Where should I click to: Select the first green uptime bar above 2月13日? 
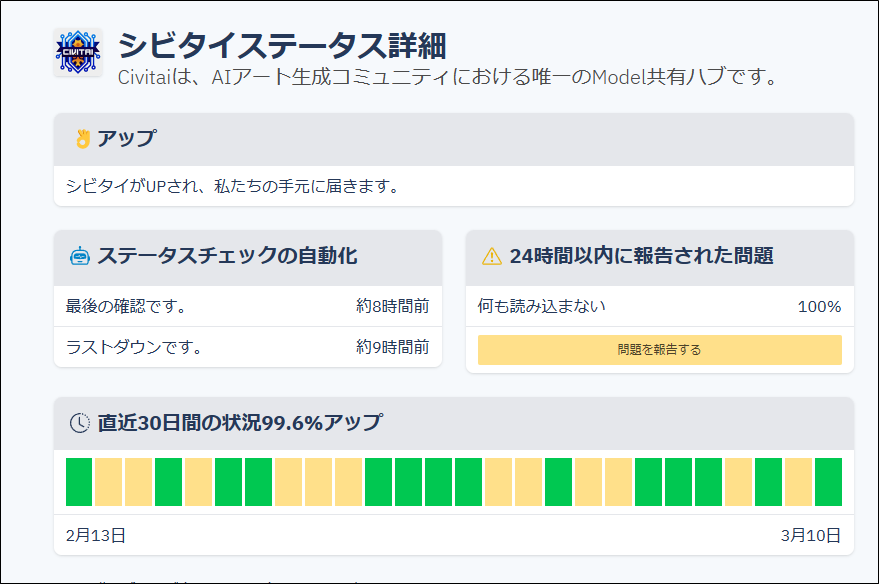coord(79,482)
